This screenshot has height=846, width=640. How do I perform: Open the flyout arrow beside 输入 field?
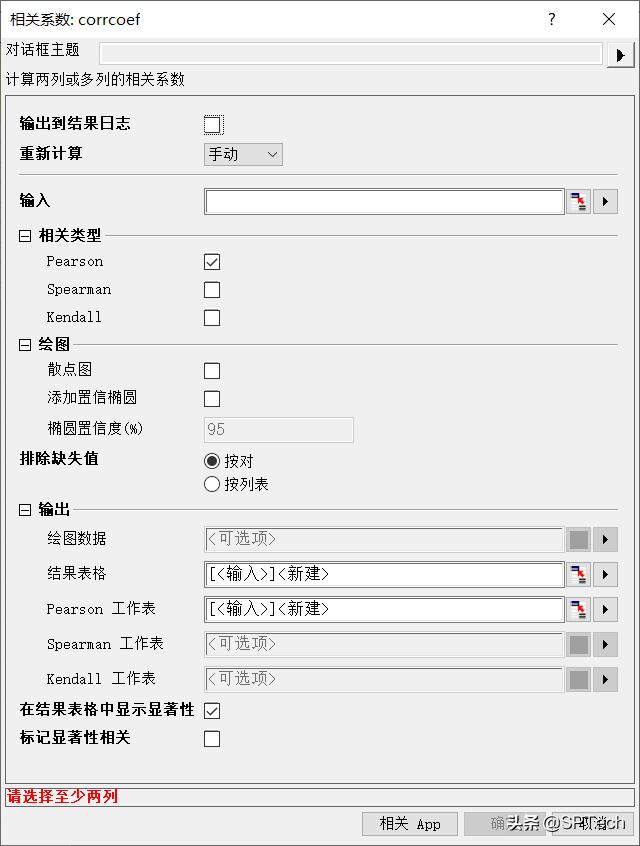[x=605, y=202]
